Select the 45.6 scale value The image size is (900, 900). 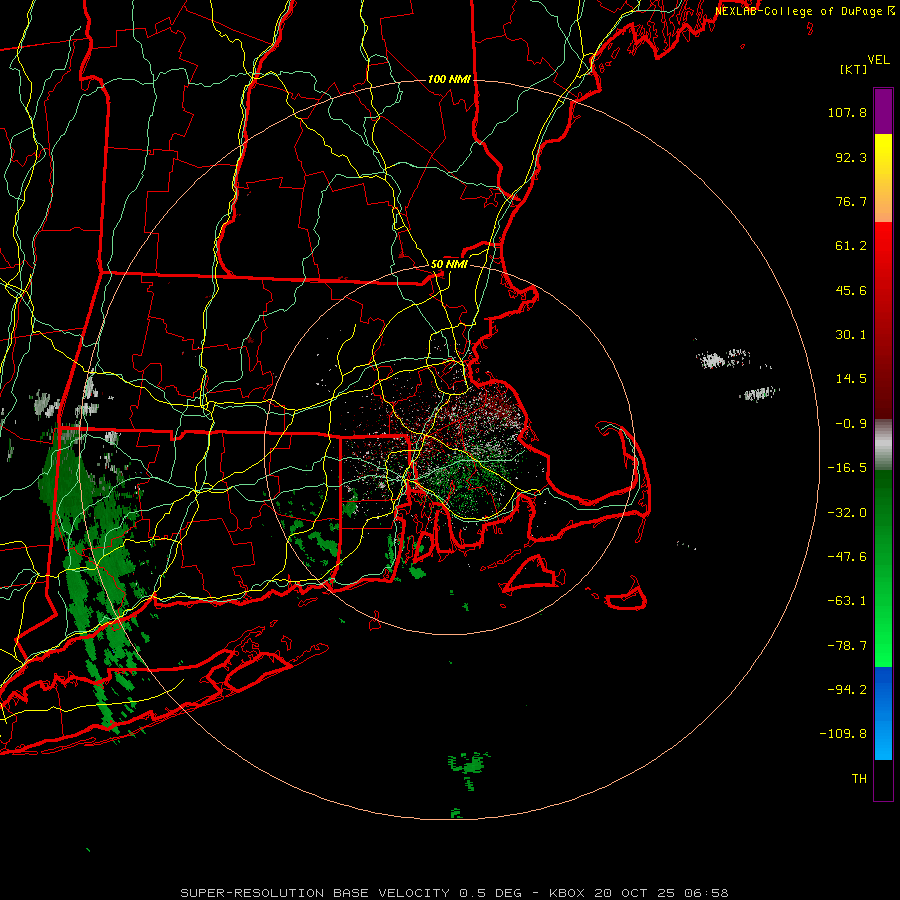click(851, 290)
